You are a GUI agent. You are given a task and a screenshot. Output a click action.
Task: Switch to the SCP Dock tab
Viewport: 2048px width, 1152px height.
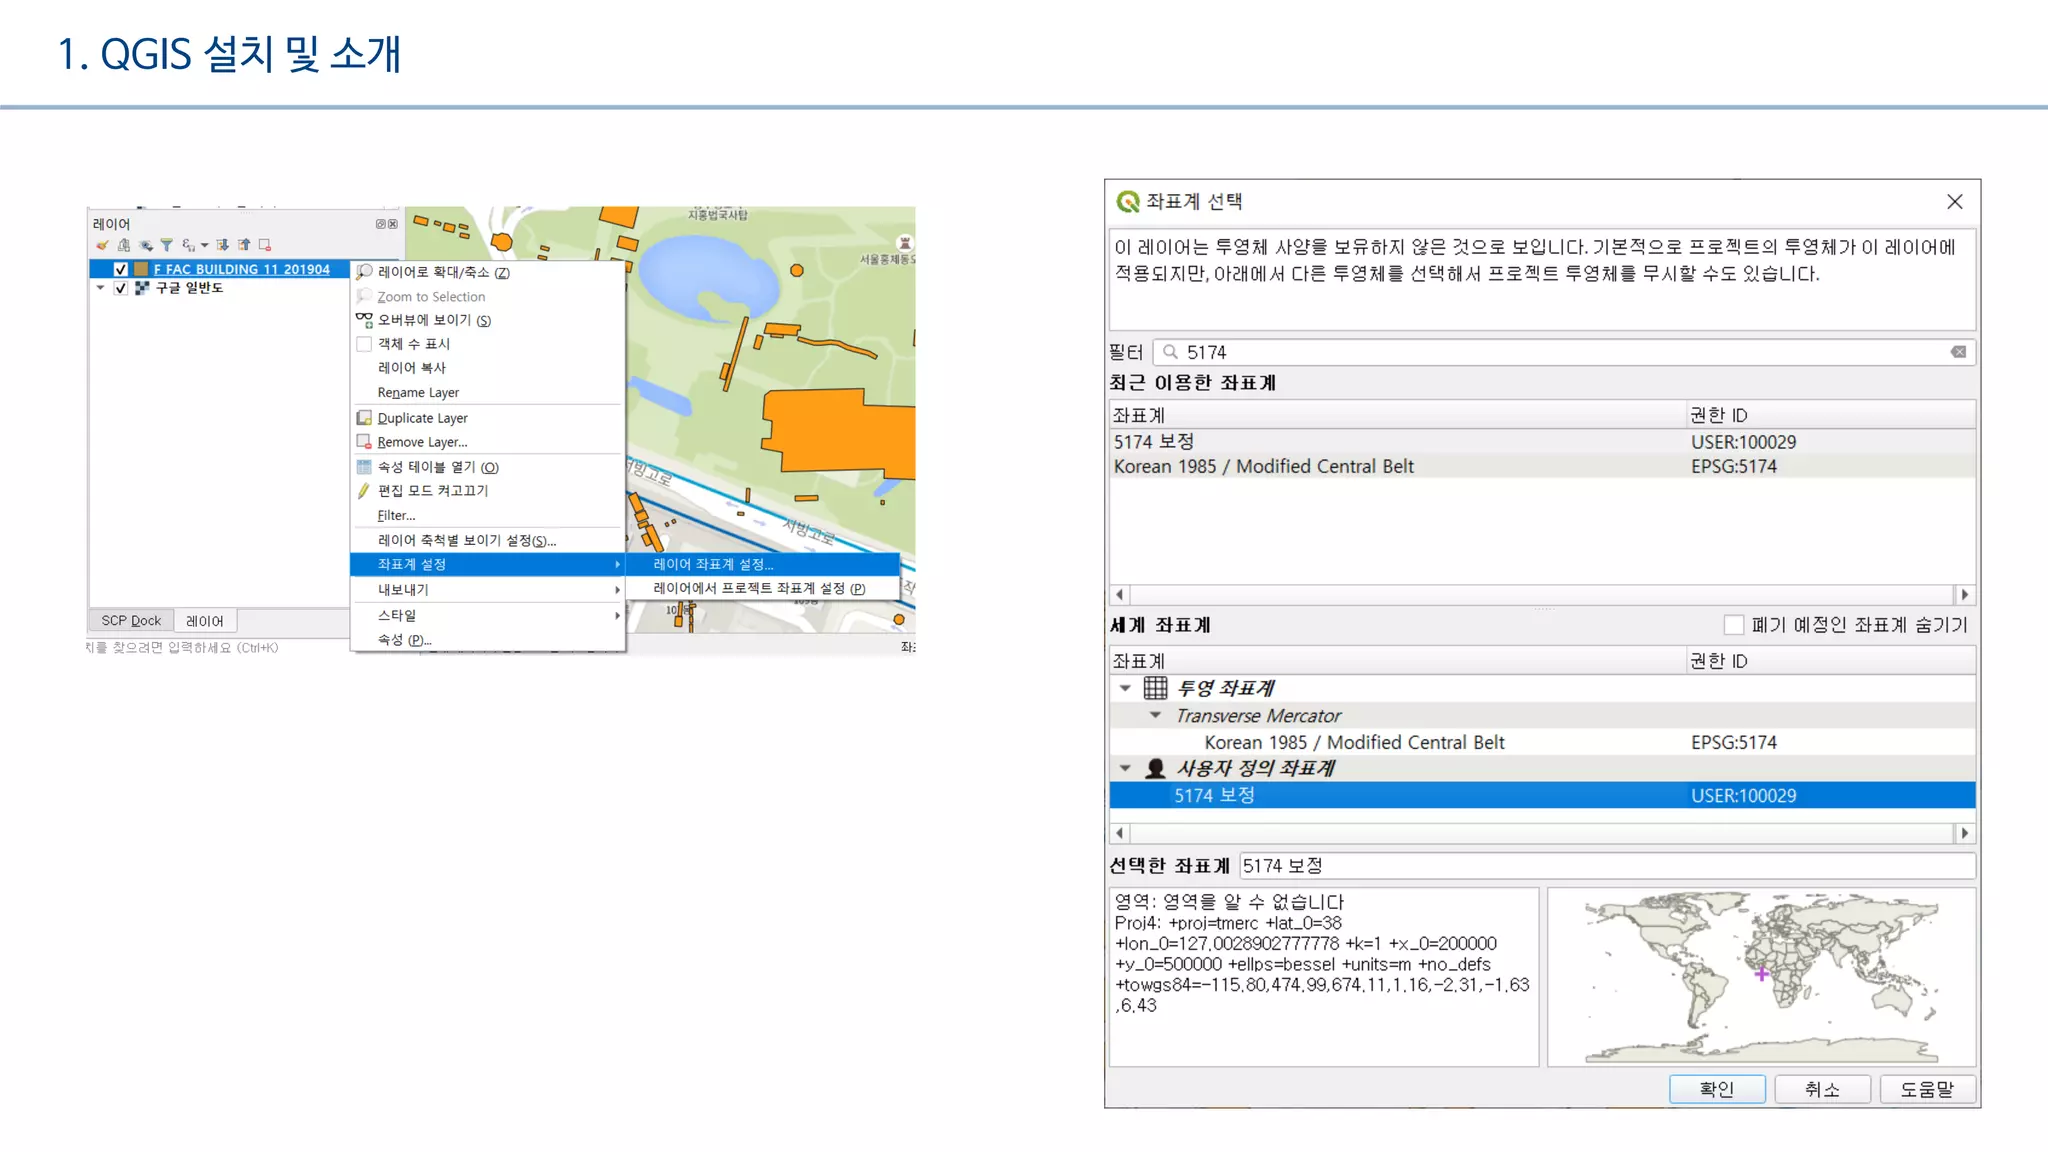[131, 621]
